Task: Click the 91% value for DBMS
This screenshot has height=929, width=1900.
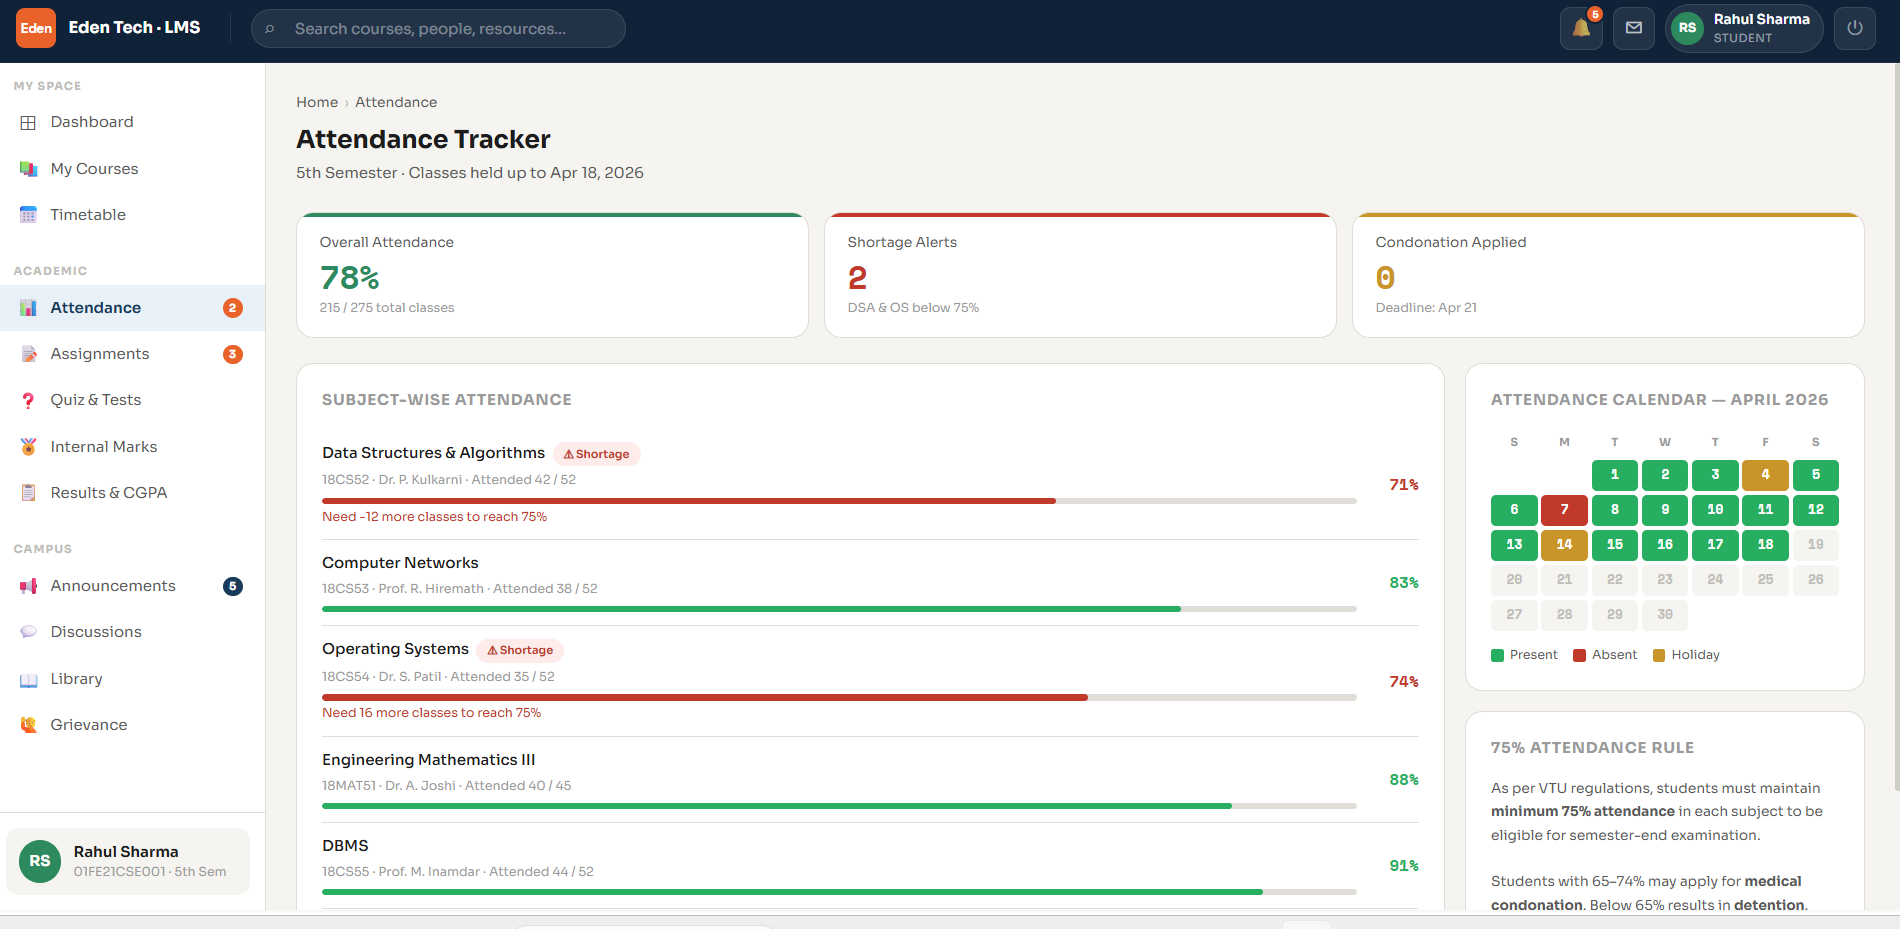Action: [x=1404, y=866]
